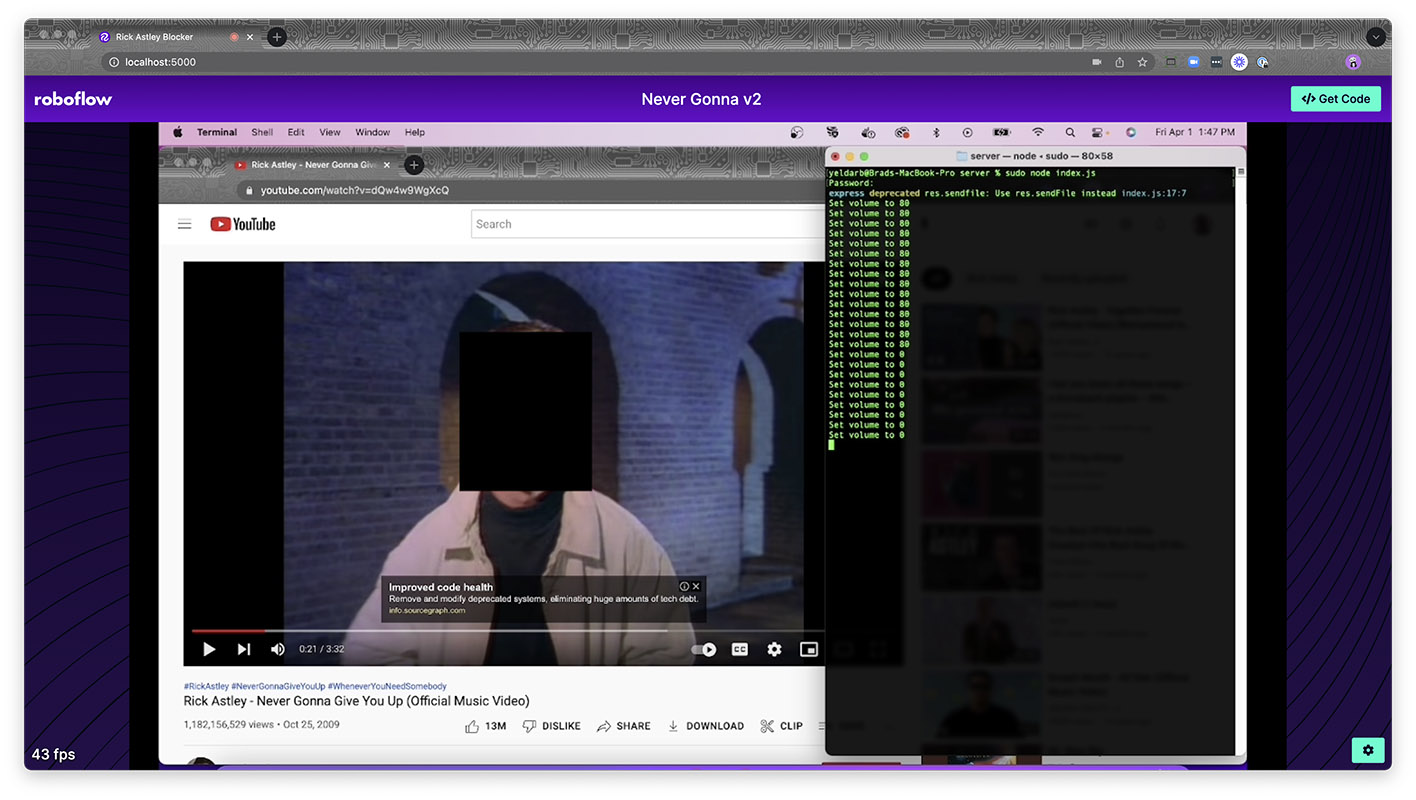Mute the YouTube video volume

278,650
